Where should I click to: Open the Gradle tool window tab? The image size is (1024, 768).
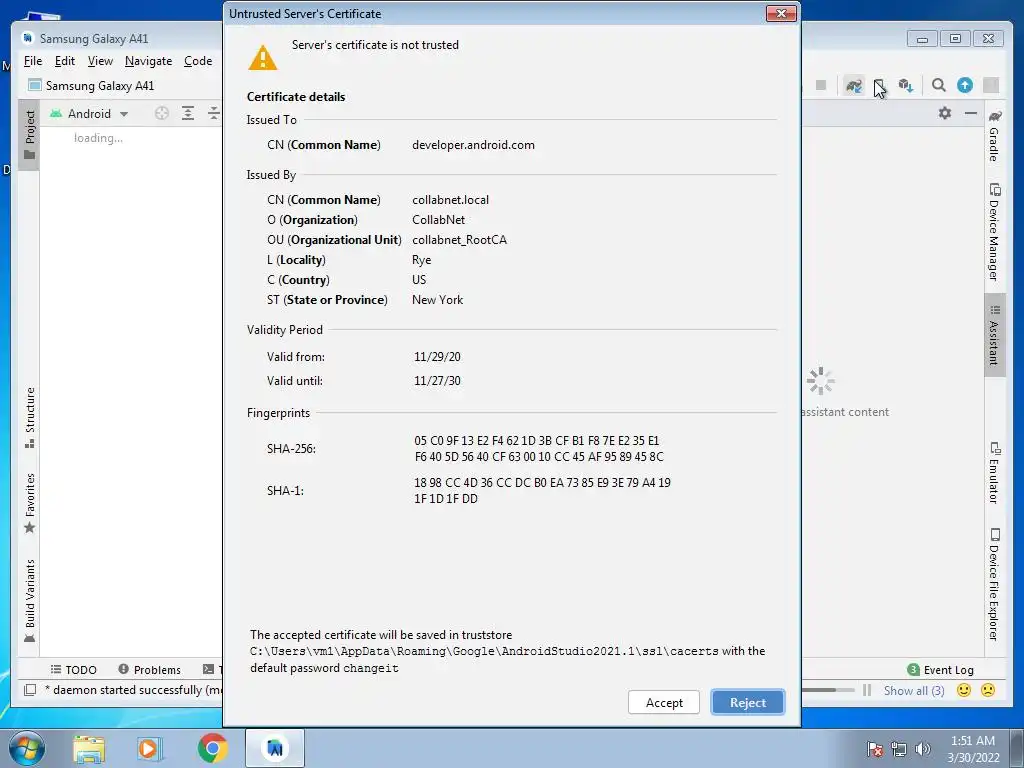(x=994, y=135)
